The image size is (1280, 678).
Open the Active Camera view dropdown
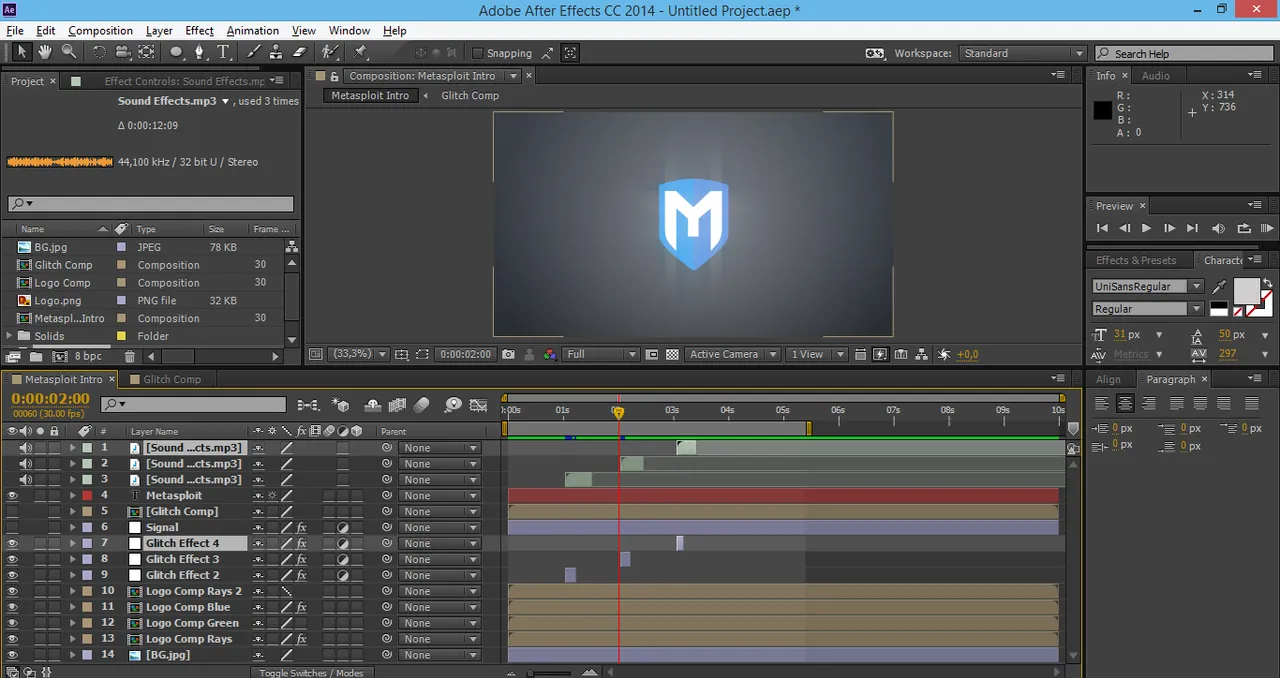(733, 354)
